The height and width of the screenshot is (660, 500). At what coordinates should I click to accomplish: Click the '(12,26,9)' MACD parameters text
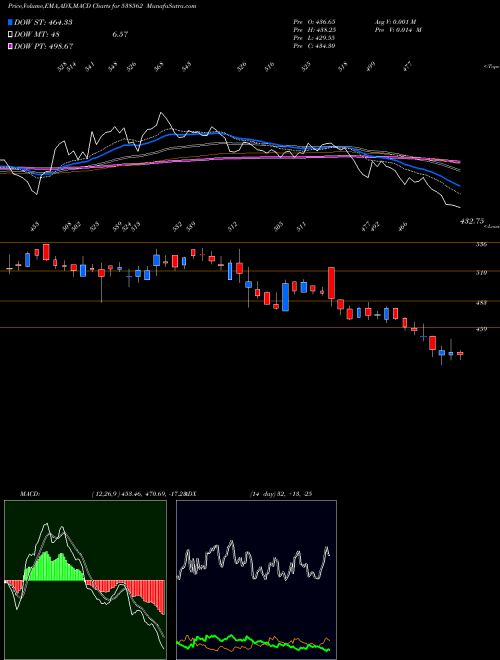105,494
